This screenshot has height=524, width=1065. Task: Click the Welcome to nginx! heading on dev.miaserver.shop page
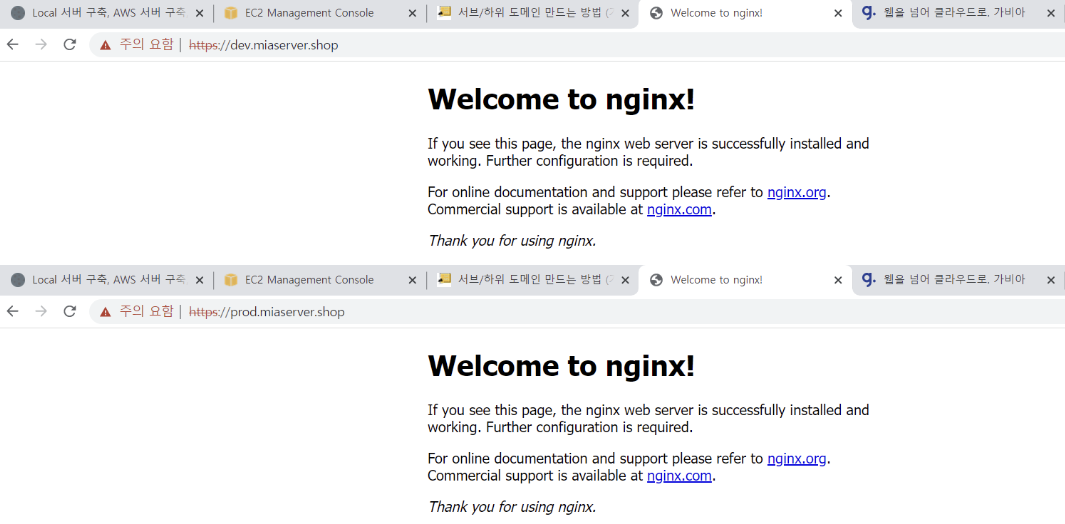pos(561,99)
